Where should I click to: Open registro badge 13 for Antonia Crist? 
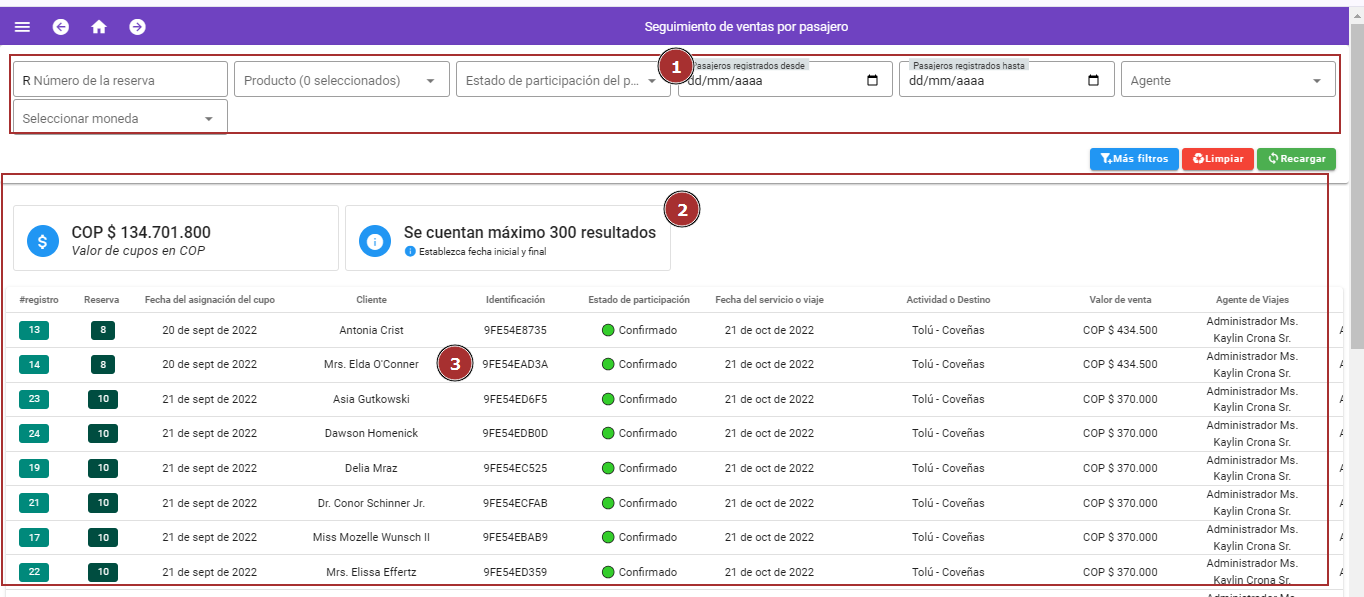pos(34,330)
